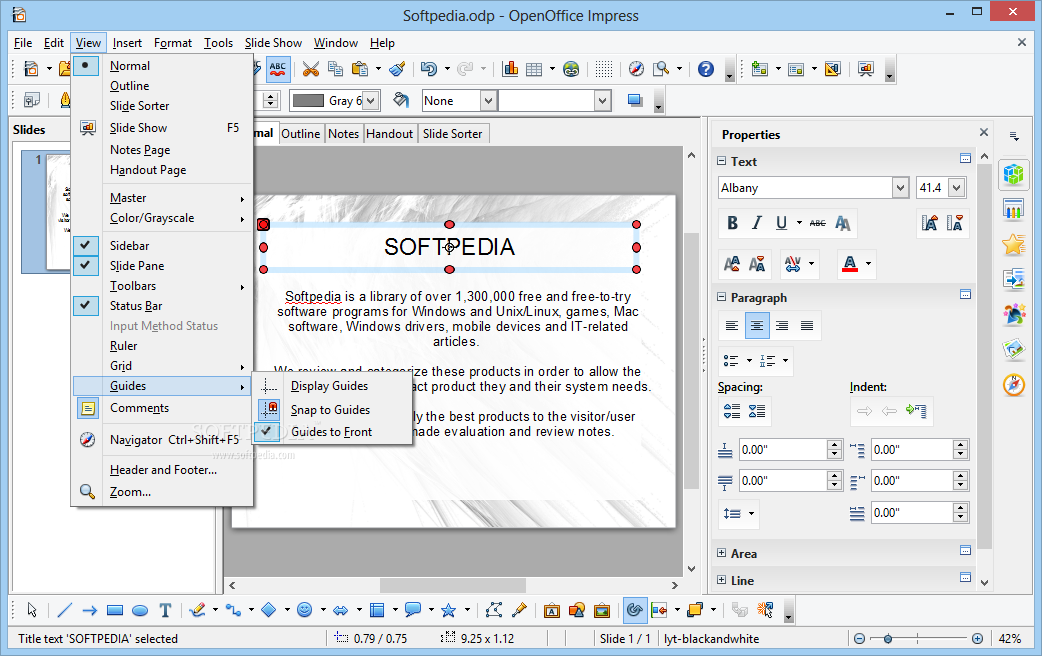Open the Navigator compass toolbar icon
This screenshot has height=656, width=1042.
pyautogui.click(x=636, y=69)
